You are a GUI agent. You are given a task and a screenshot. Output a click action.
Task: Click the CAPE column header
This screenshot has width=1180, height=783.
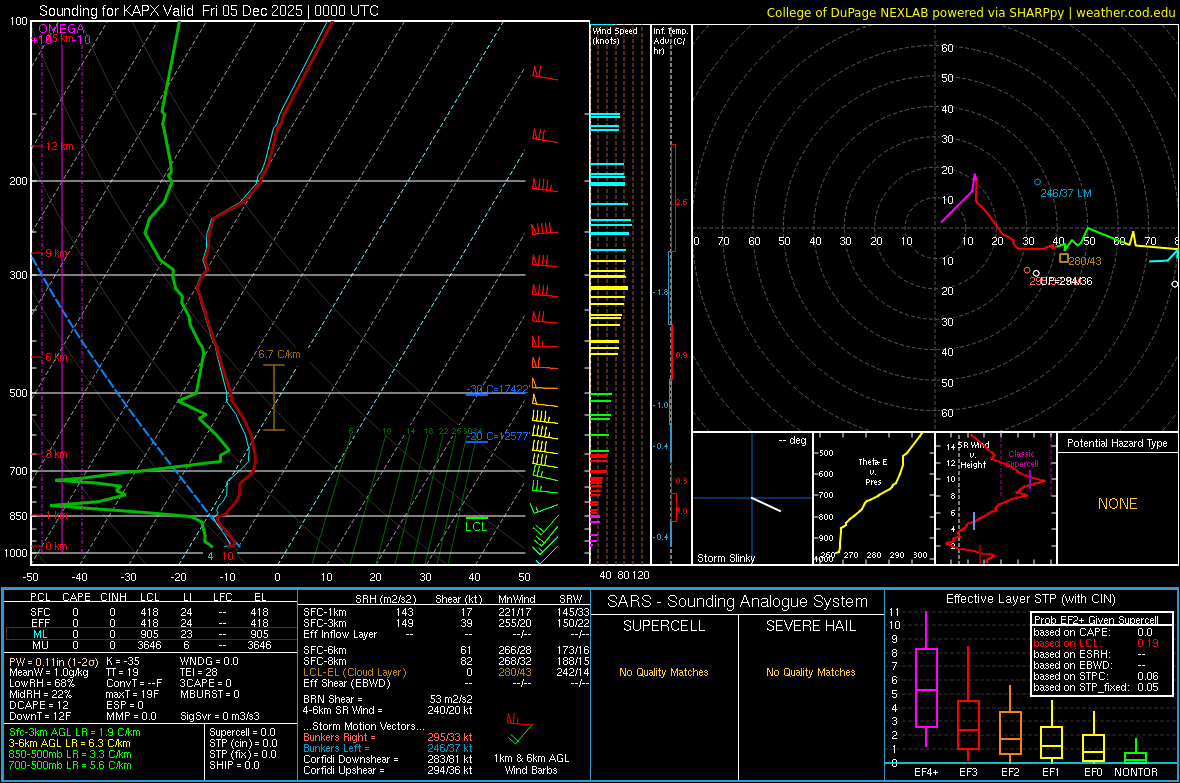pyautogui.click(x=76, y=597)
